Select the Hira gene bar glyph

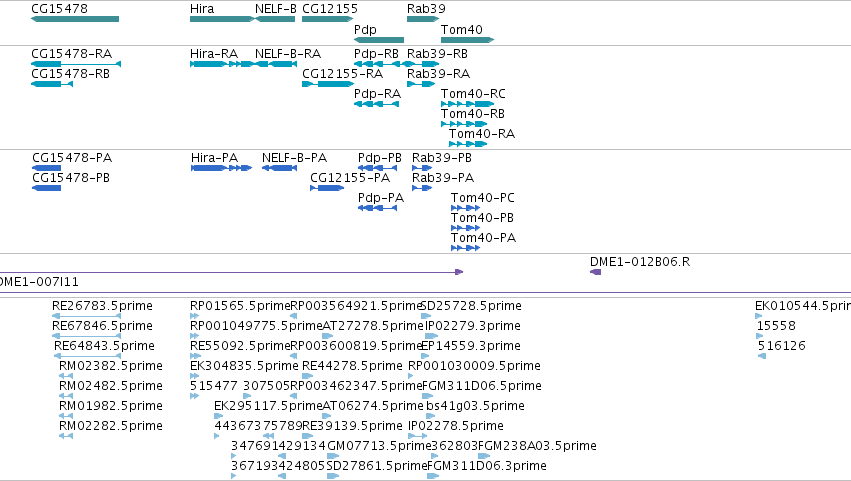[222, 19]
